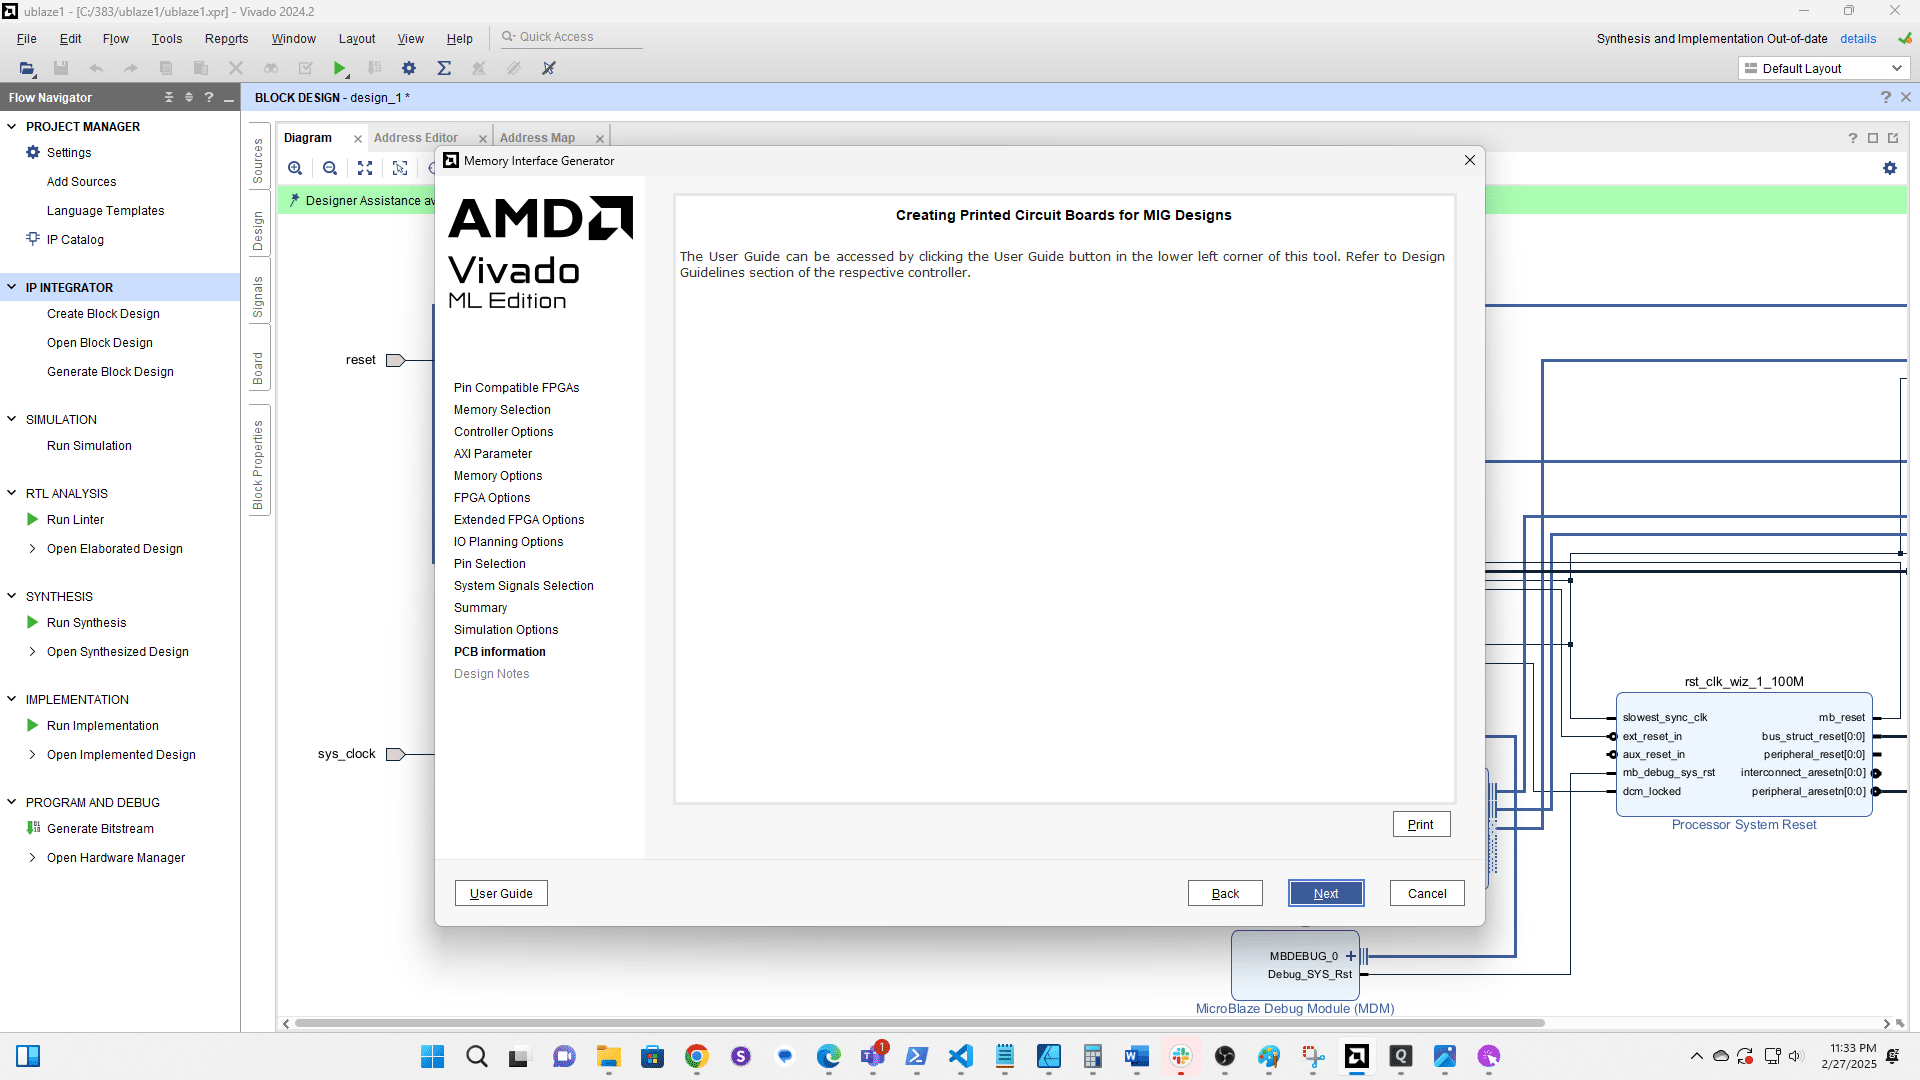Click Generate Bitstream in the Flow Navigator
1920x1080 pixels.
[100, 828]
